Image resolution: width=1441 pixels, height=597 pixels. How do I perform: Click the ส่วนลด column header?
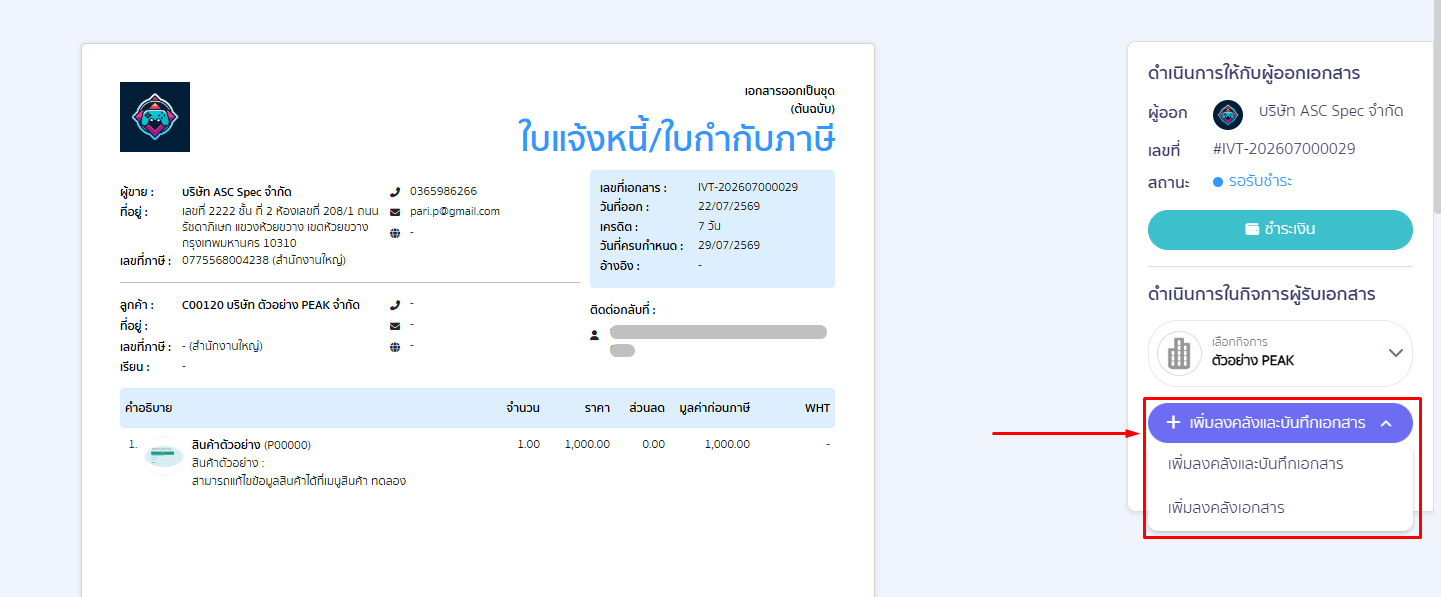tap(647, 408)
